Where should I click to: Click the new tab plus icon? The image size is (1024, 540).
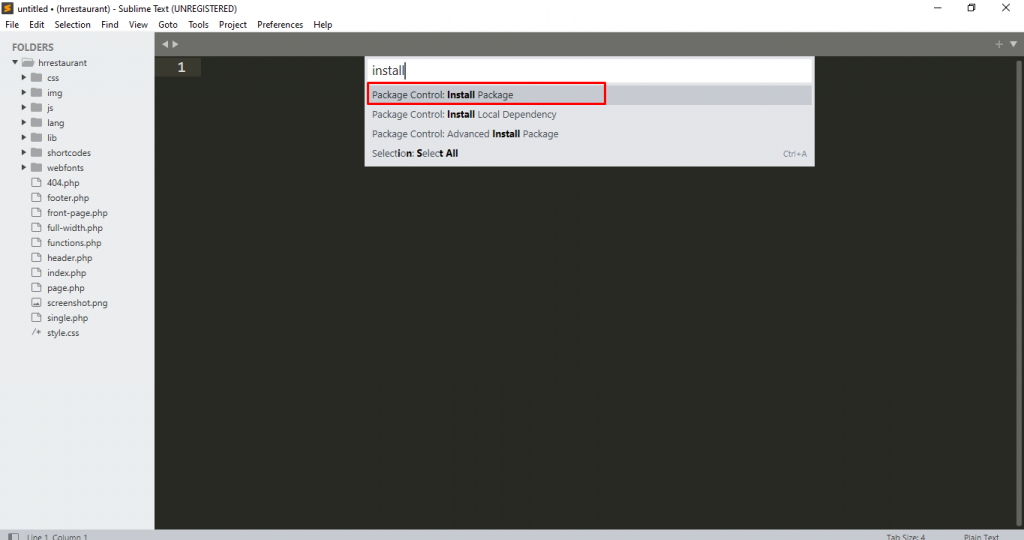coord(998,44)
